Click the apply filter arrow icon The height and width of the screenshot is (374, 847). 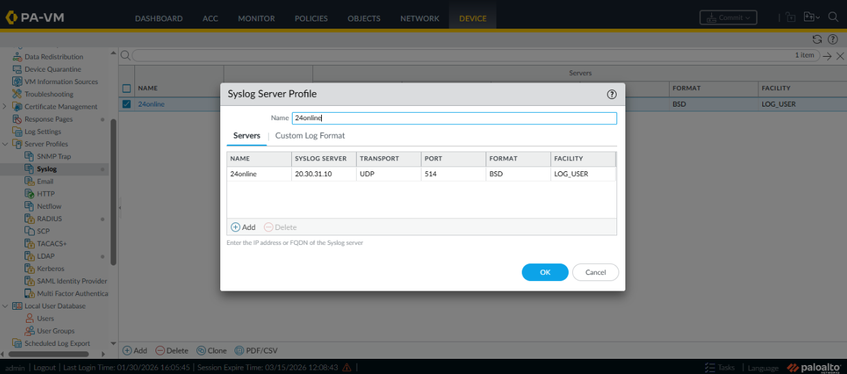(x=827, y=56)
